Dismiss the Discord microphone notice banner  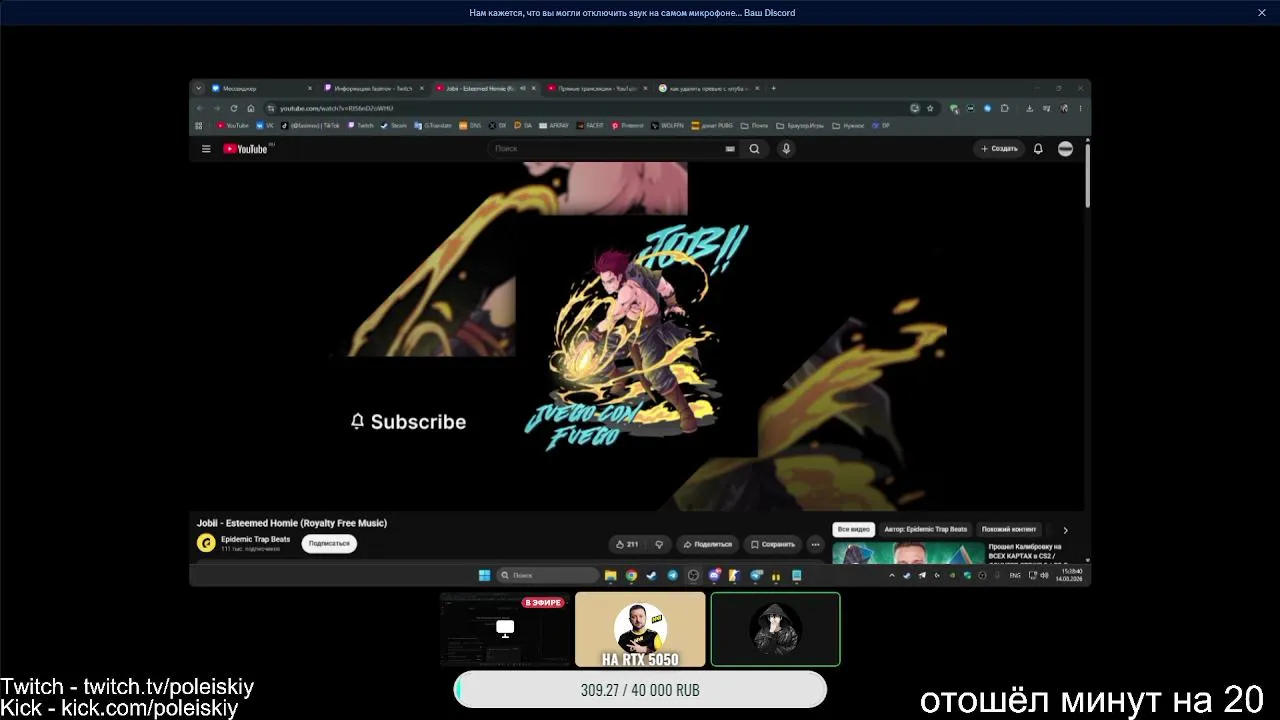(1261, 13)
